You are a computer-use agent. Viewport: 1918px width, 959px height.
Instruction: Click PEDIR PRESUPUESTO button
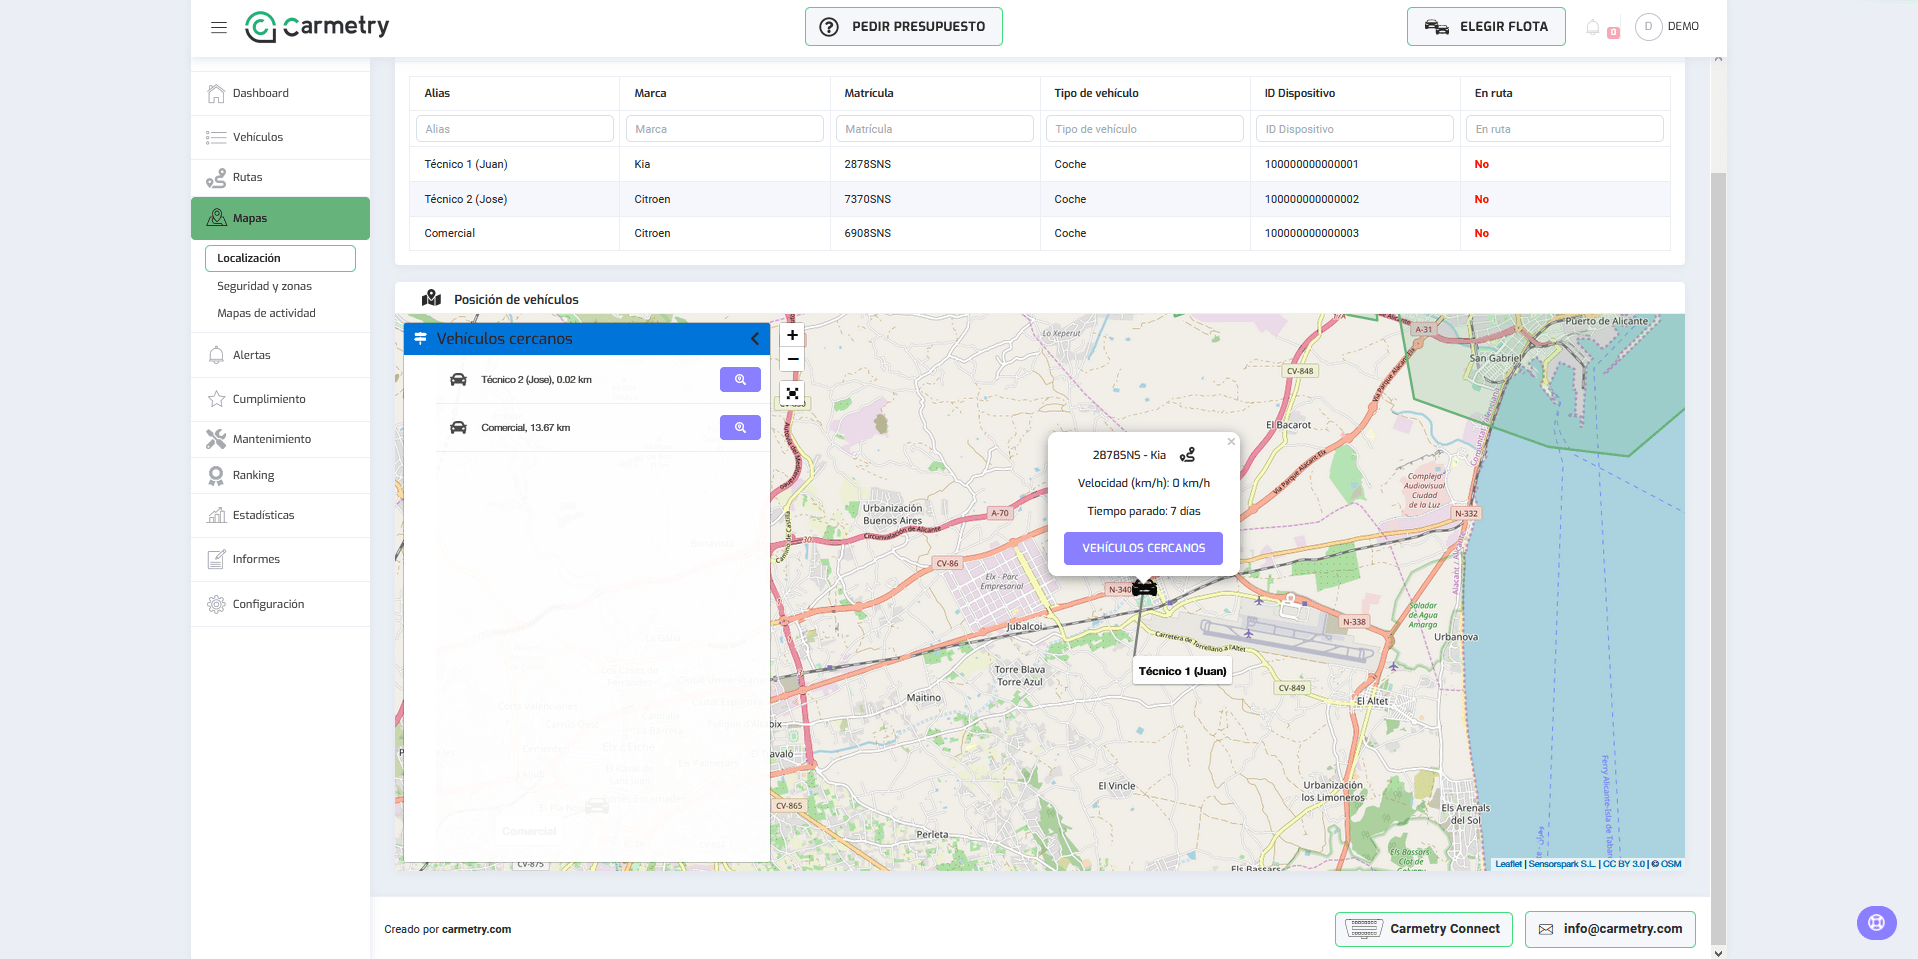point(903,27)
